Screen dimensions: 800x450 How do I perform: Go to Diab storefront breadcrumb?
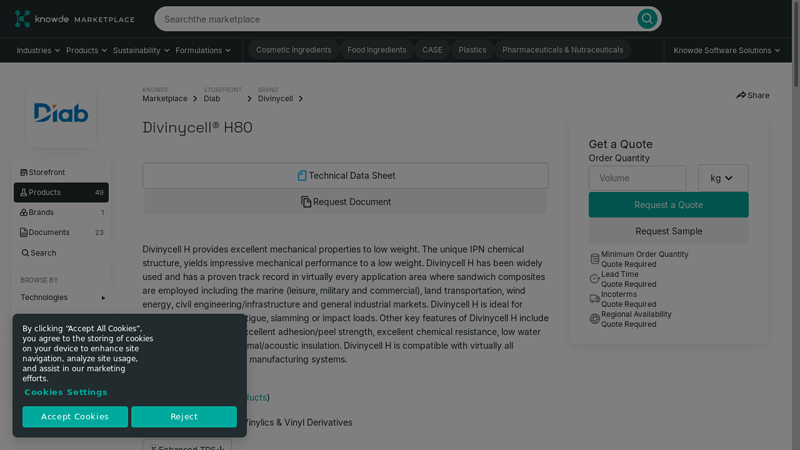(x=212, y=98)
